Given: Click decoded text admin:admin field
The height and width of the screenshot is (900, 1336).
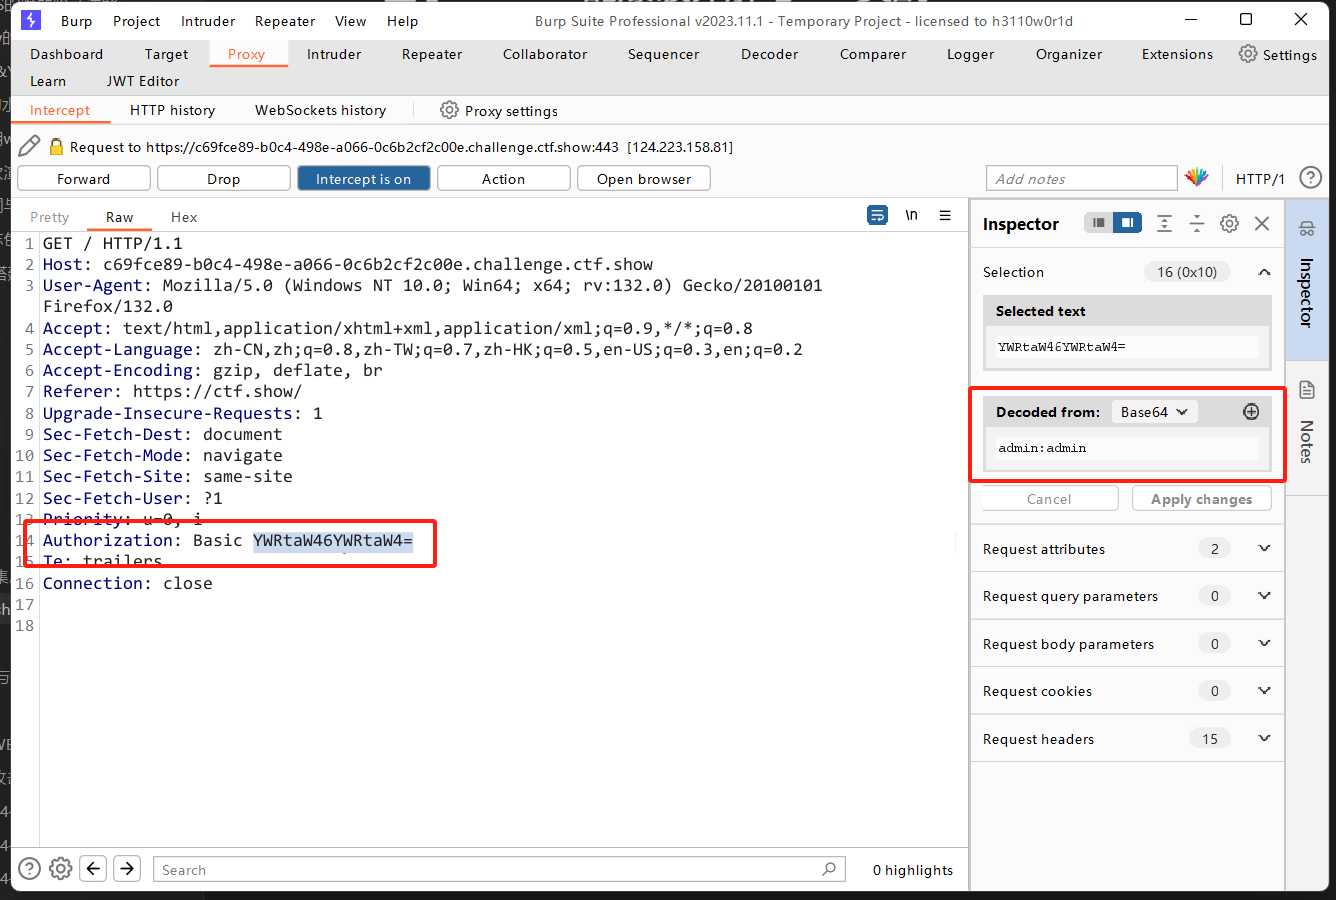Looking at the screenshot, I should click(x=1126, y=448).
